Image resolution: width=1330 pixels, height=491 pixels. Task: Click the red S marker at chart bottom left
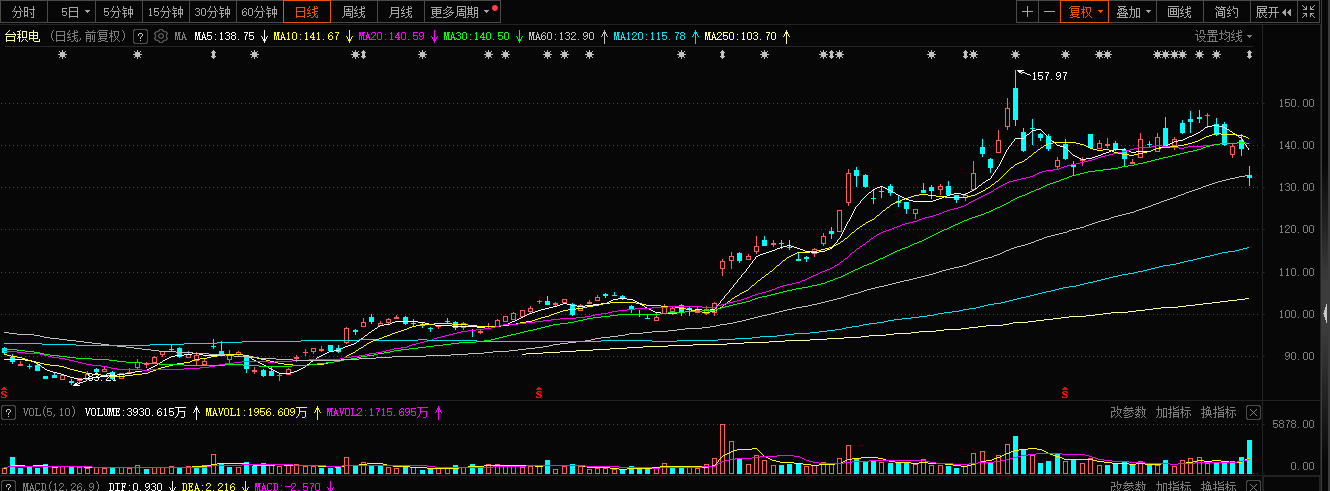pos(4,391)
